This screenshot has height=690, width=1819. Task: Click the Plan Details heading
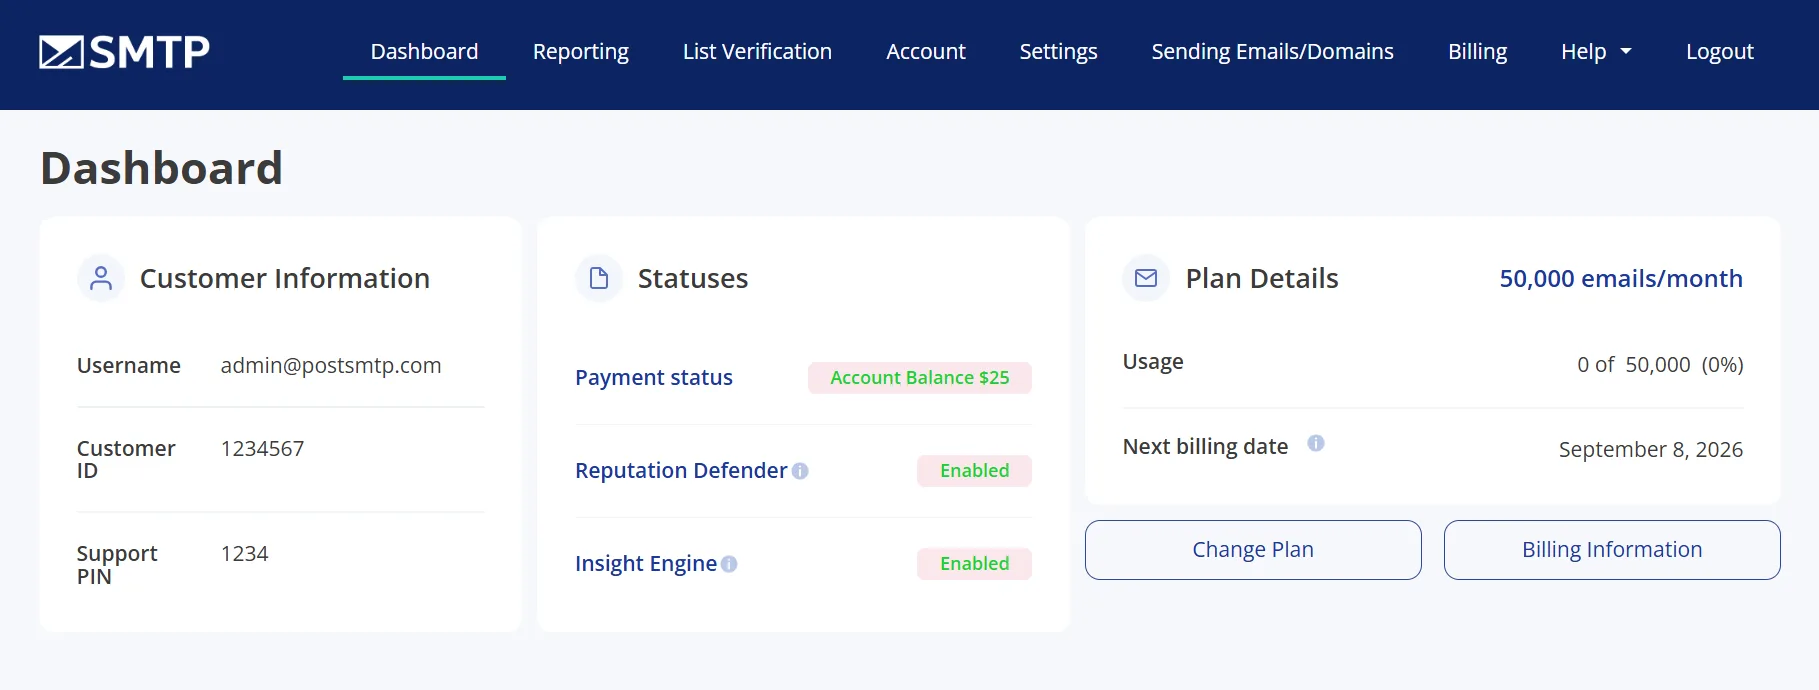click(x=1262, y=279)
